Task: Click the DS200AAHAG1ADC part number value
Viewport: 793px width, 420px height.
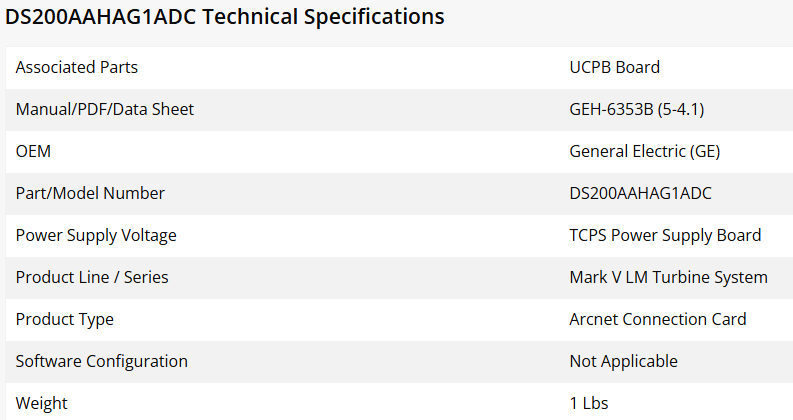Action: point(640,193)
